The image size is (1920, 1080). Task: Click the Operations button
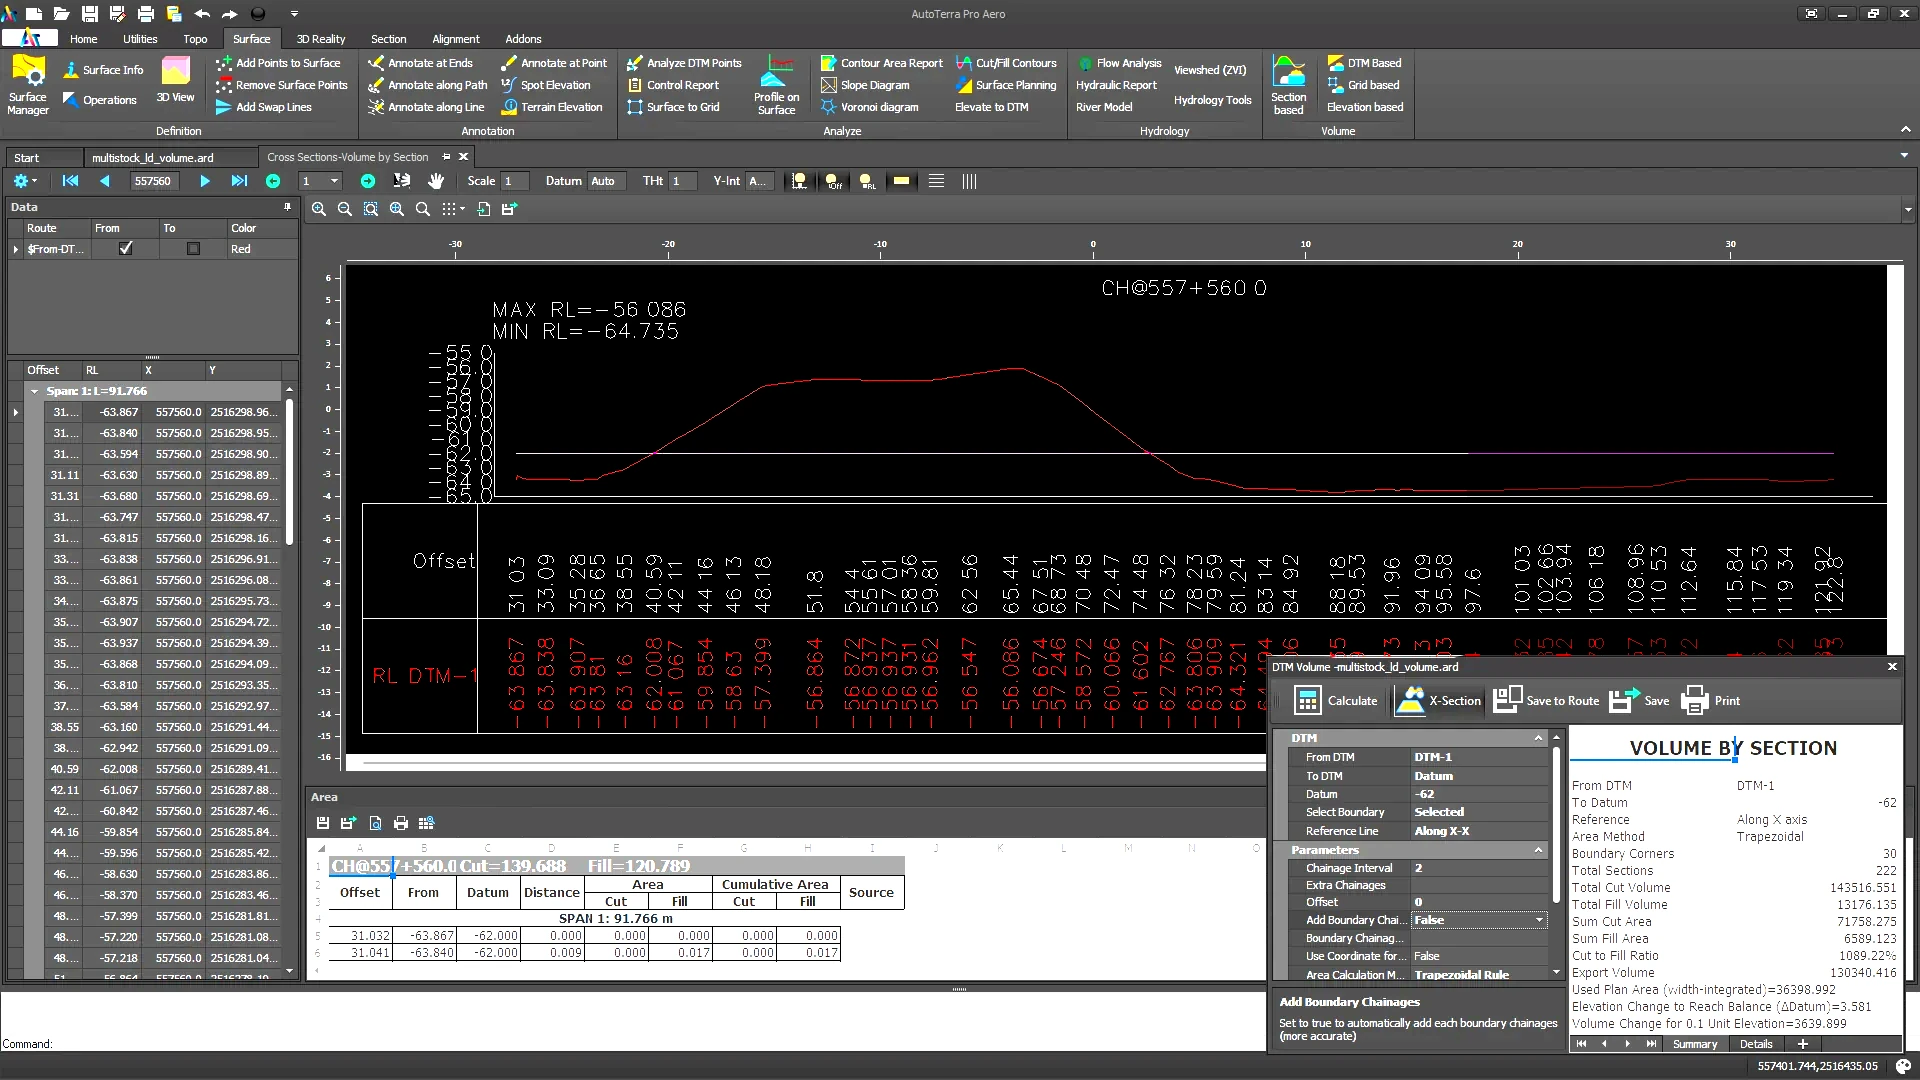[x=100, y=100]
